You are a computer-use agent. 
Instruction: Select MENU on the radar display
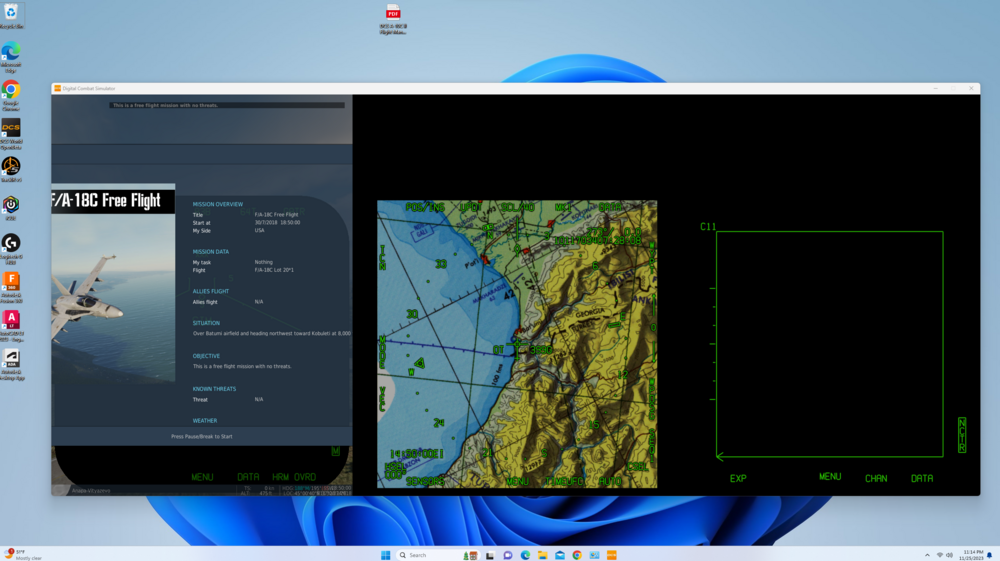(830, 477)
